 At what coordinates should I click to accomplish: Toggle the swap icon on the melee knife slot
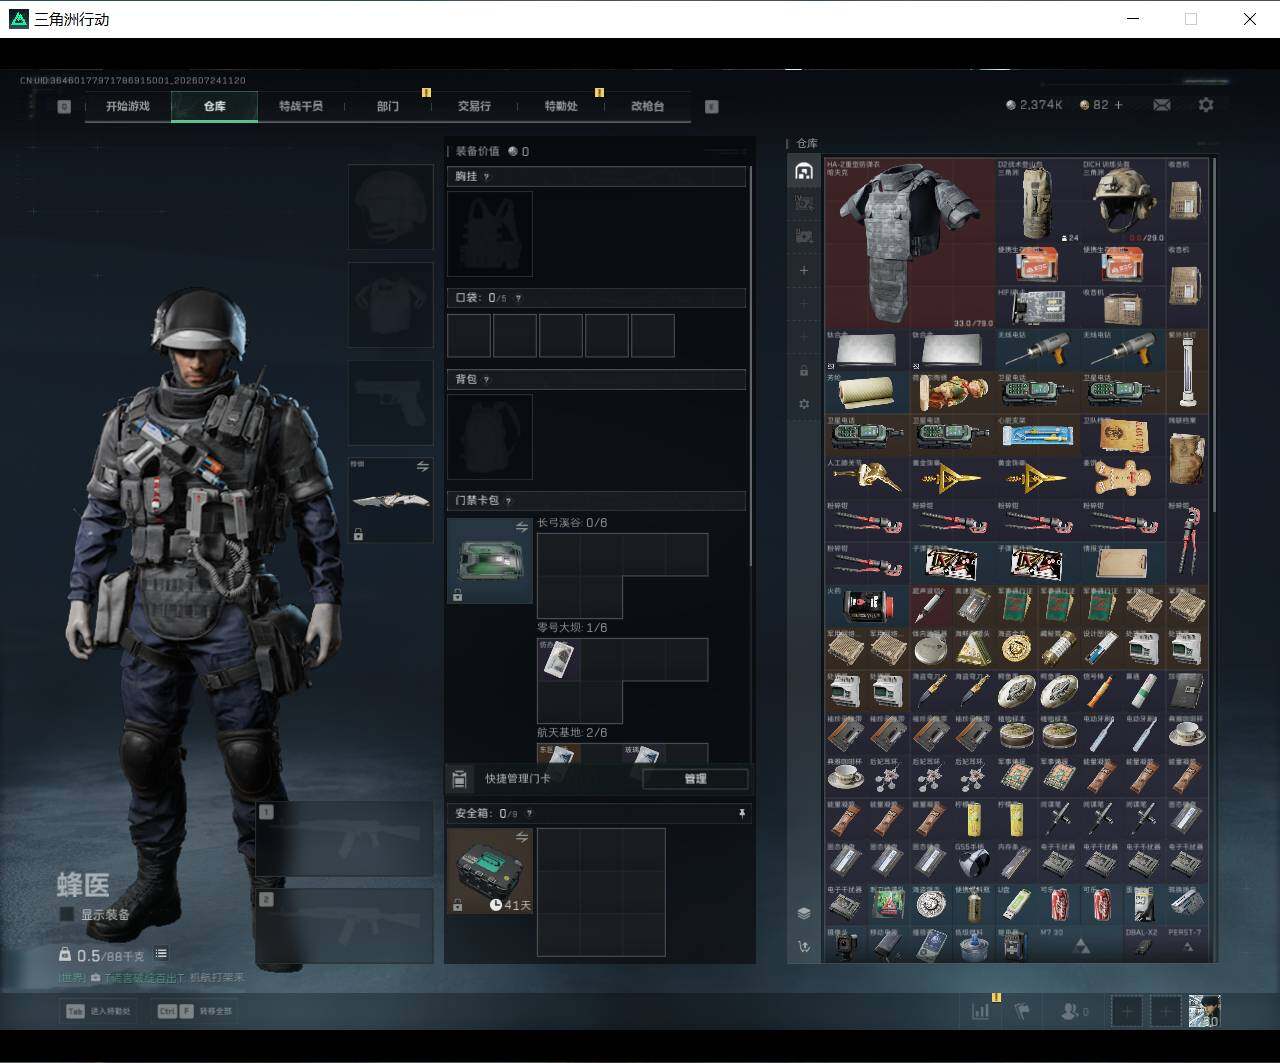pyautogui.click(x=422, y=467)
